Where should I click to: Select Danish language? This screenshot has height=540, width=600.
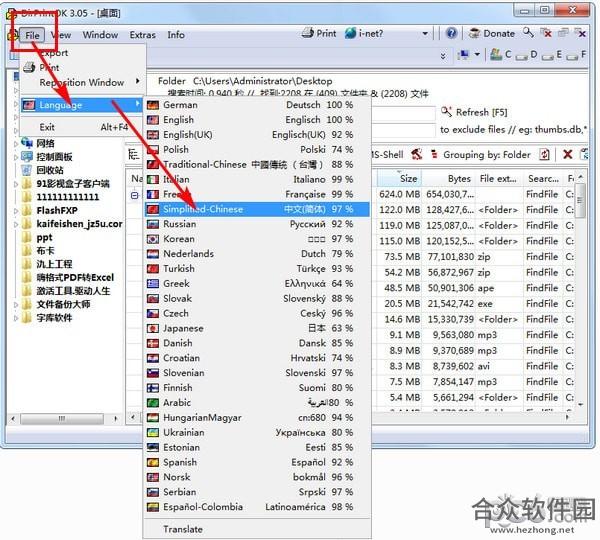pos(256,343)
